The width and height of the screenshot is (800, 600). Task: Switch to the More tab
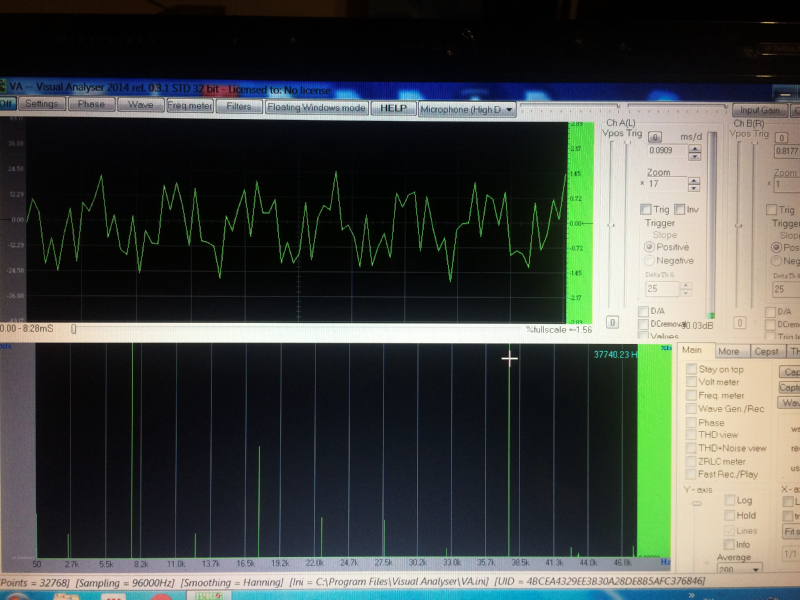(x=729, y=352)
